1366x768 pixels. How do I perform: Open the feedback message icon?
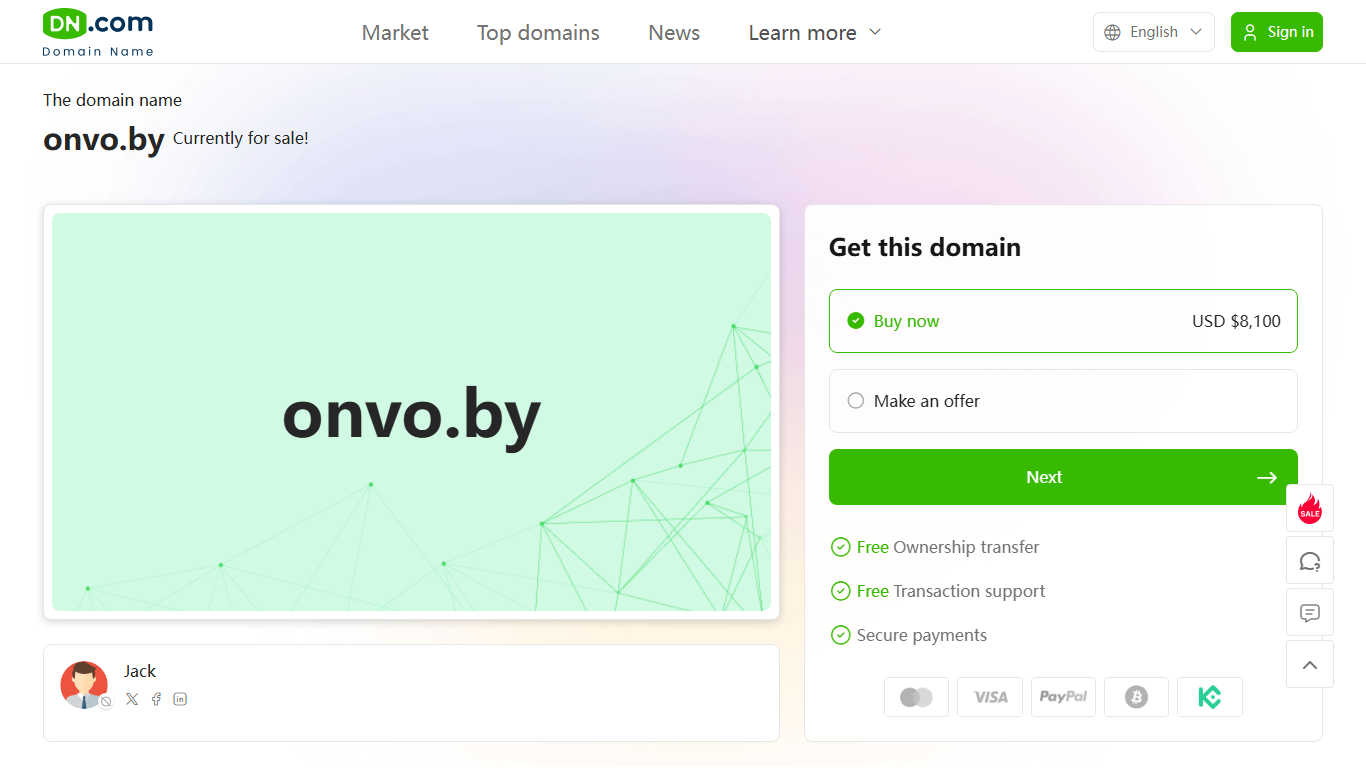1310,612
